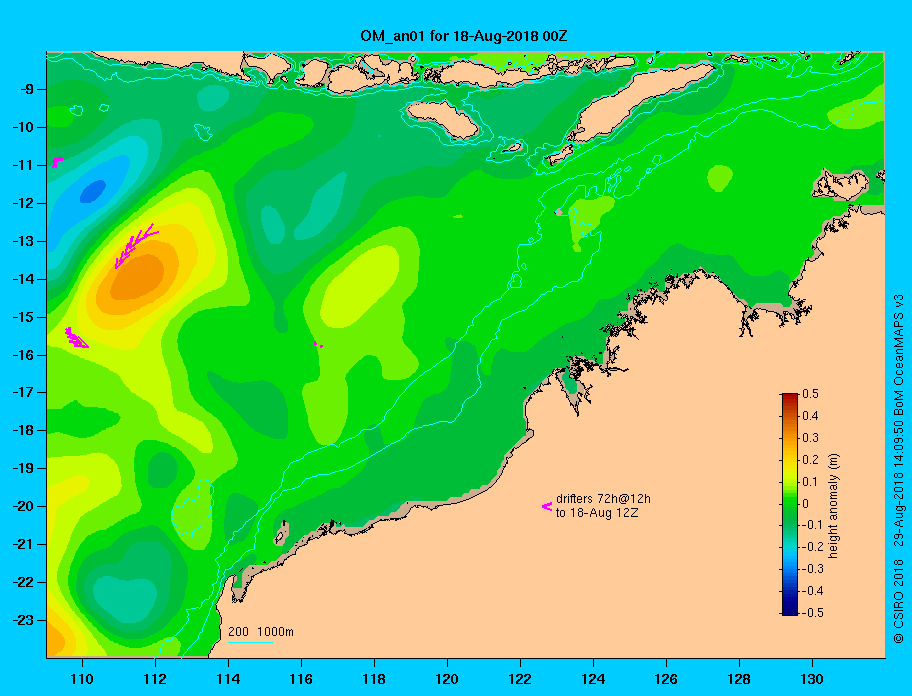Click the dark blue low anomaly eddy
Screen dimensions: 912x696
point(92,191)
